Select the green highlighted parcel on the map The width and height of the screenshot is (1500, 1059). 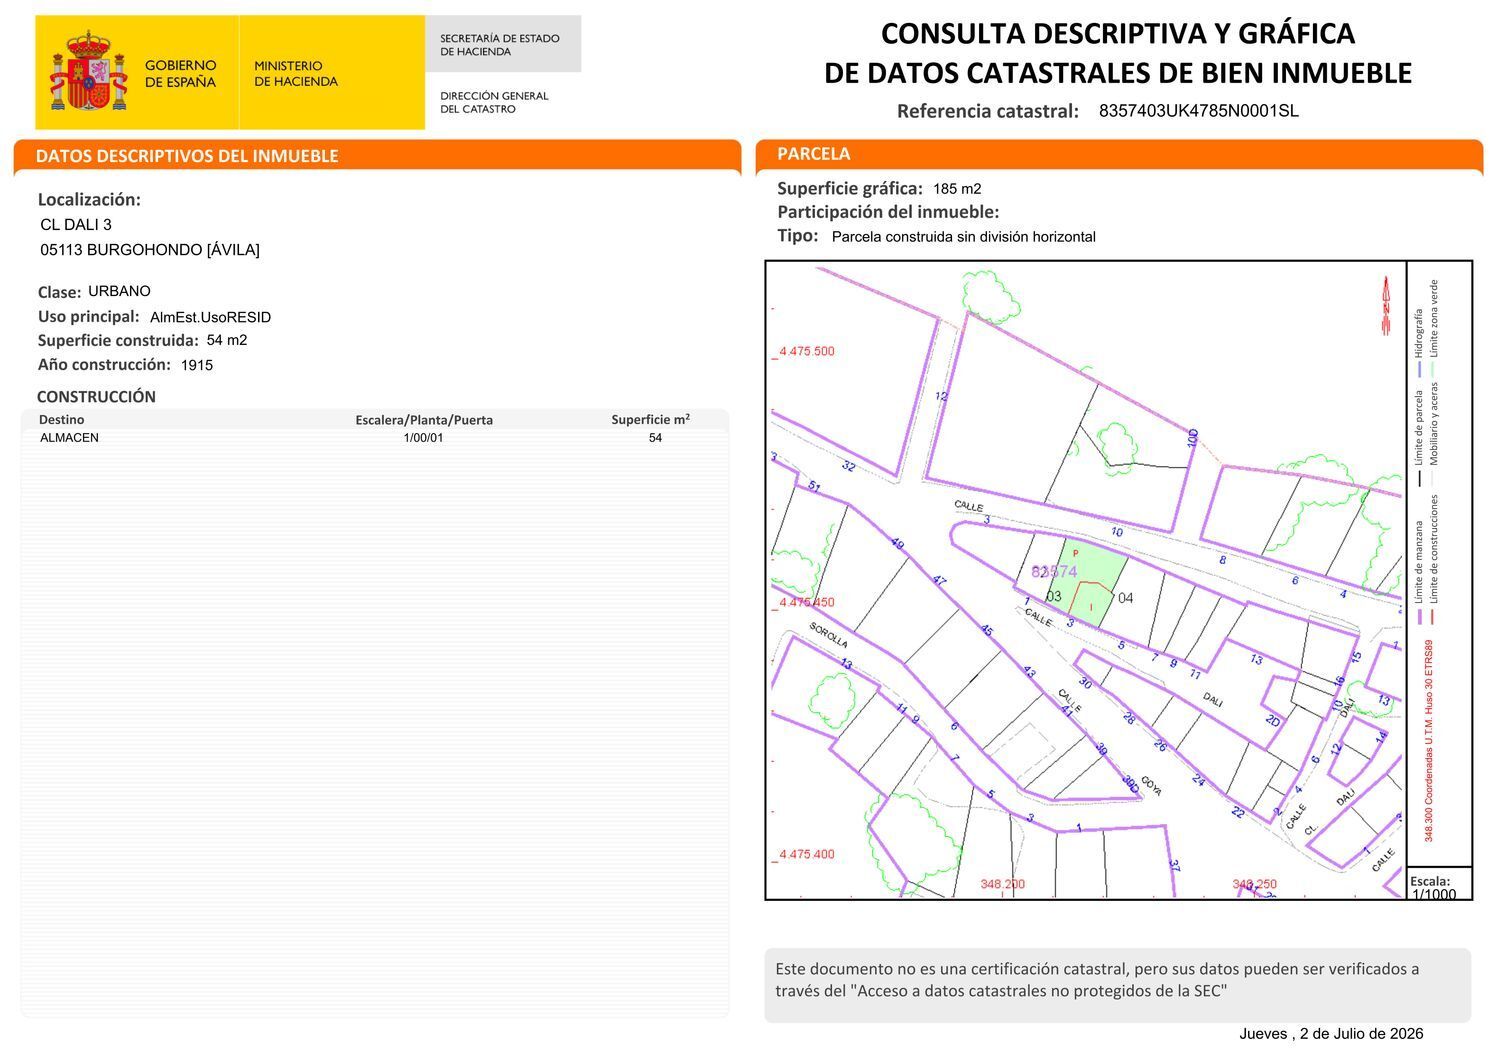point(1085,582)
